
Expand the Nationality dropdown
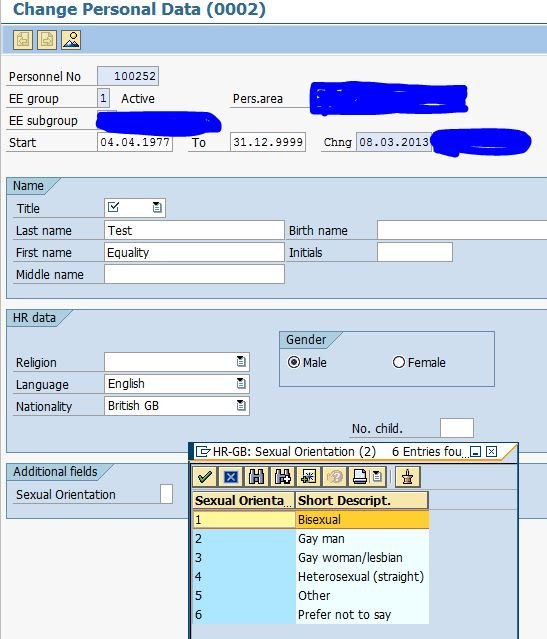pos(241,405)
